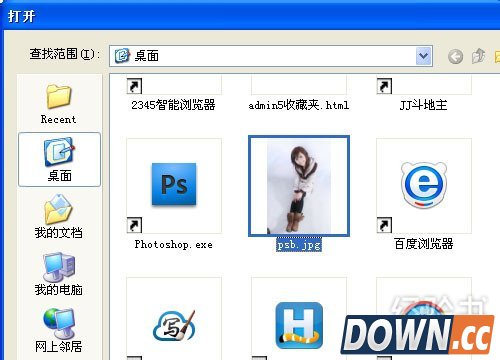Click the 百度浏览器 file name label
Image resolution: width=500 pixels, height=360 pixels.
coord(424,244)
